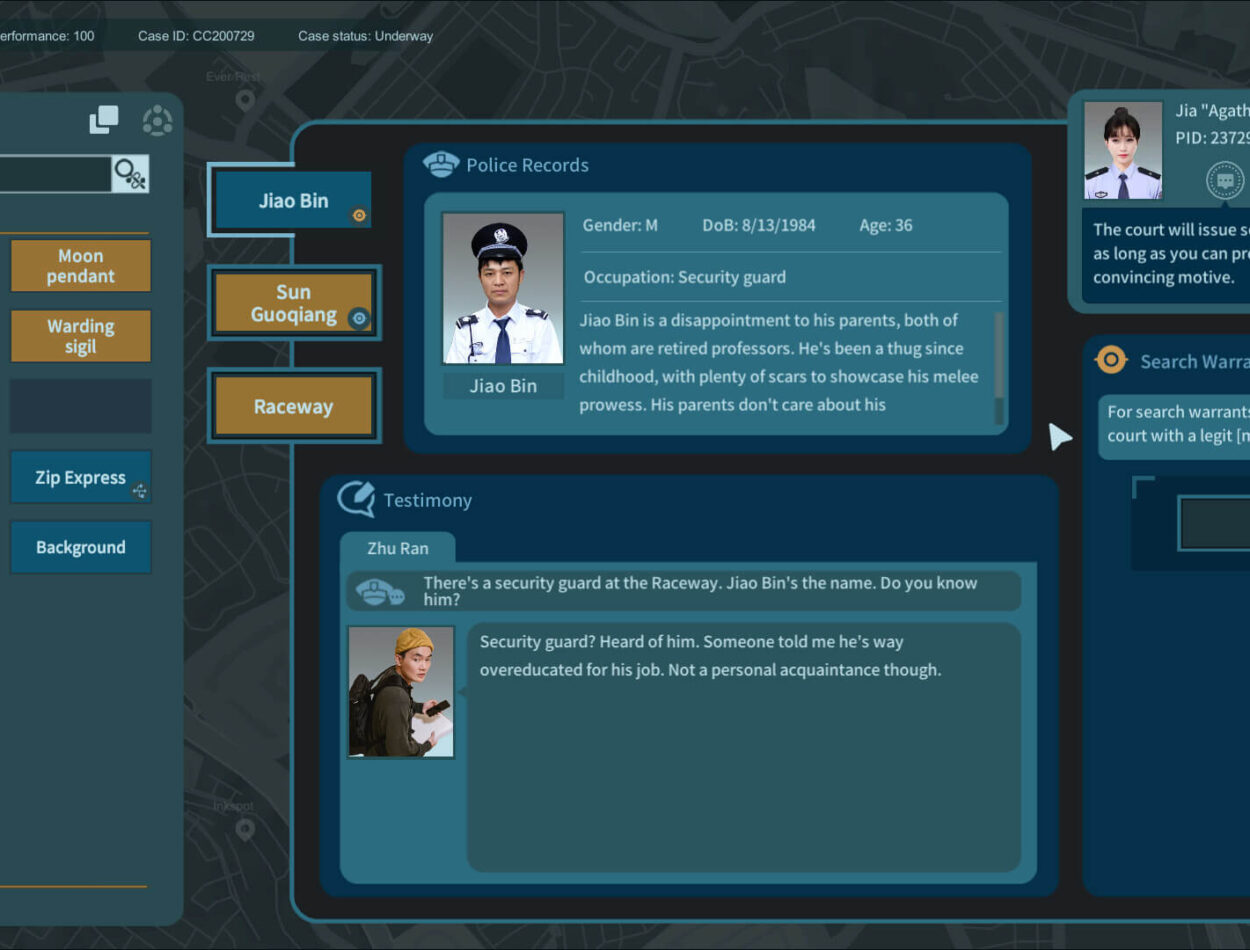
Task: Click the share icon on Zip Express
Action: (139, 490)
